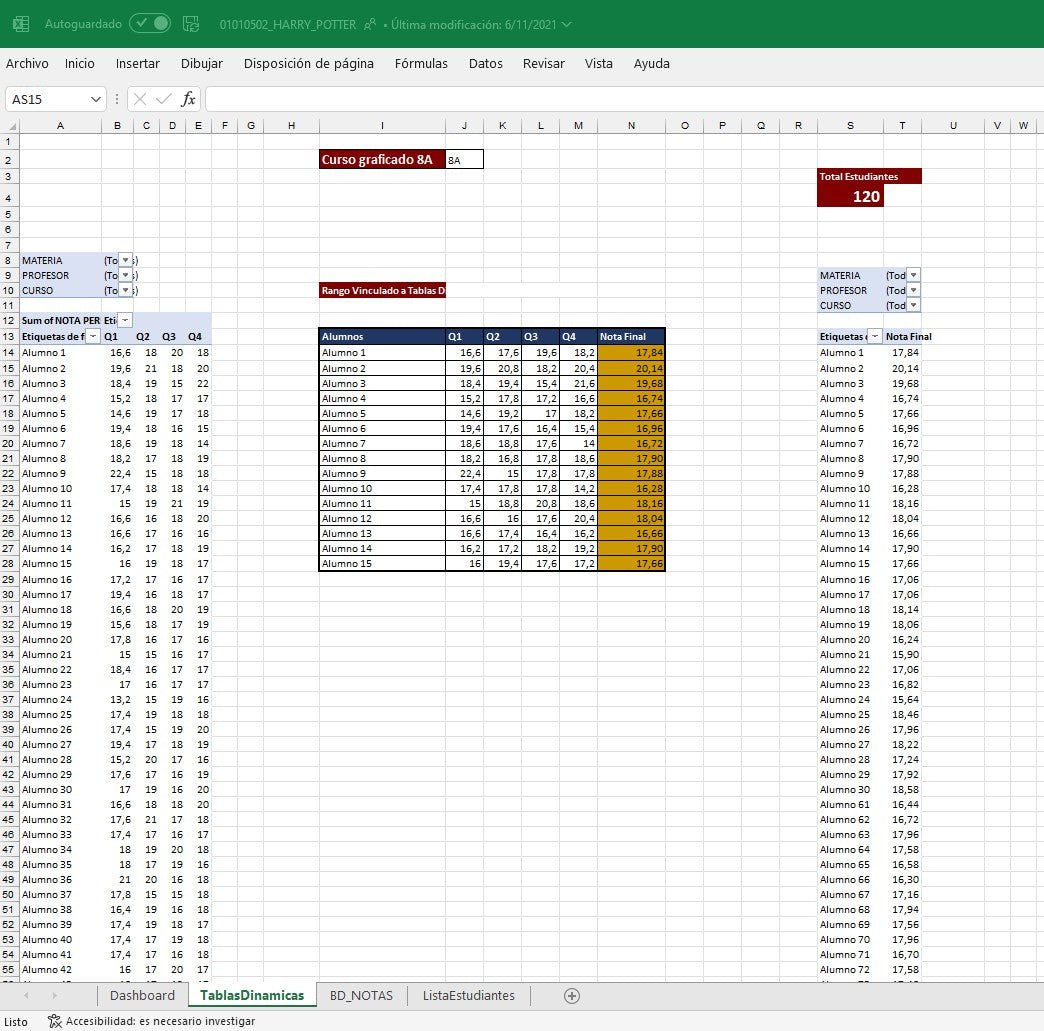The image size is (1044, 1031).
Task: Click the confirm checkmark in formula bar
Action: (x=164, y=99)
